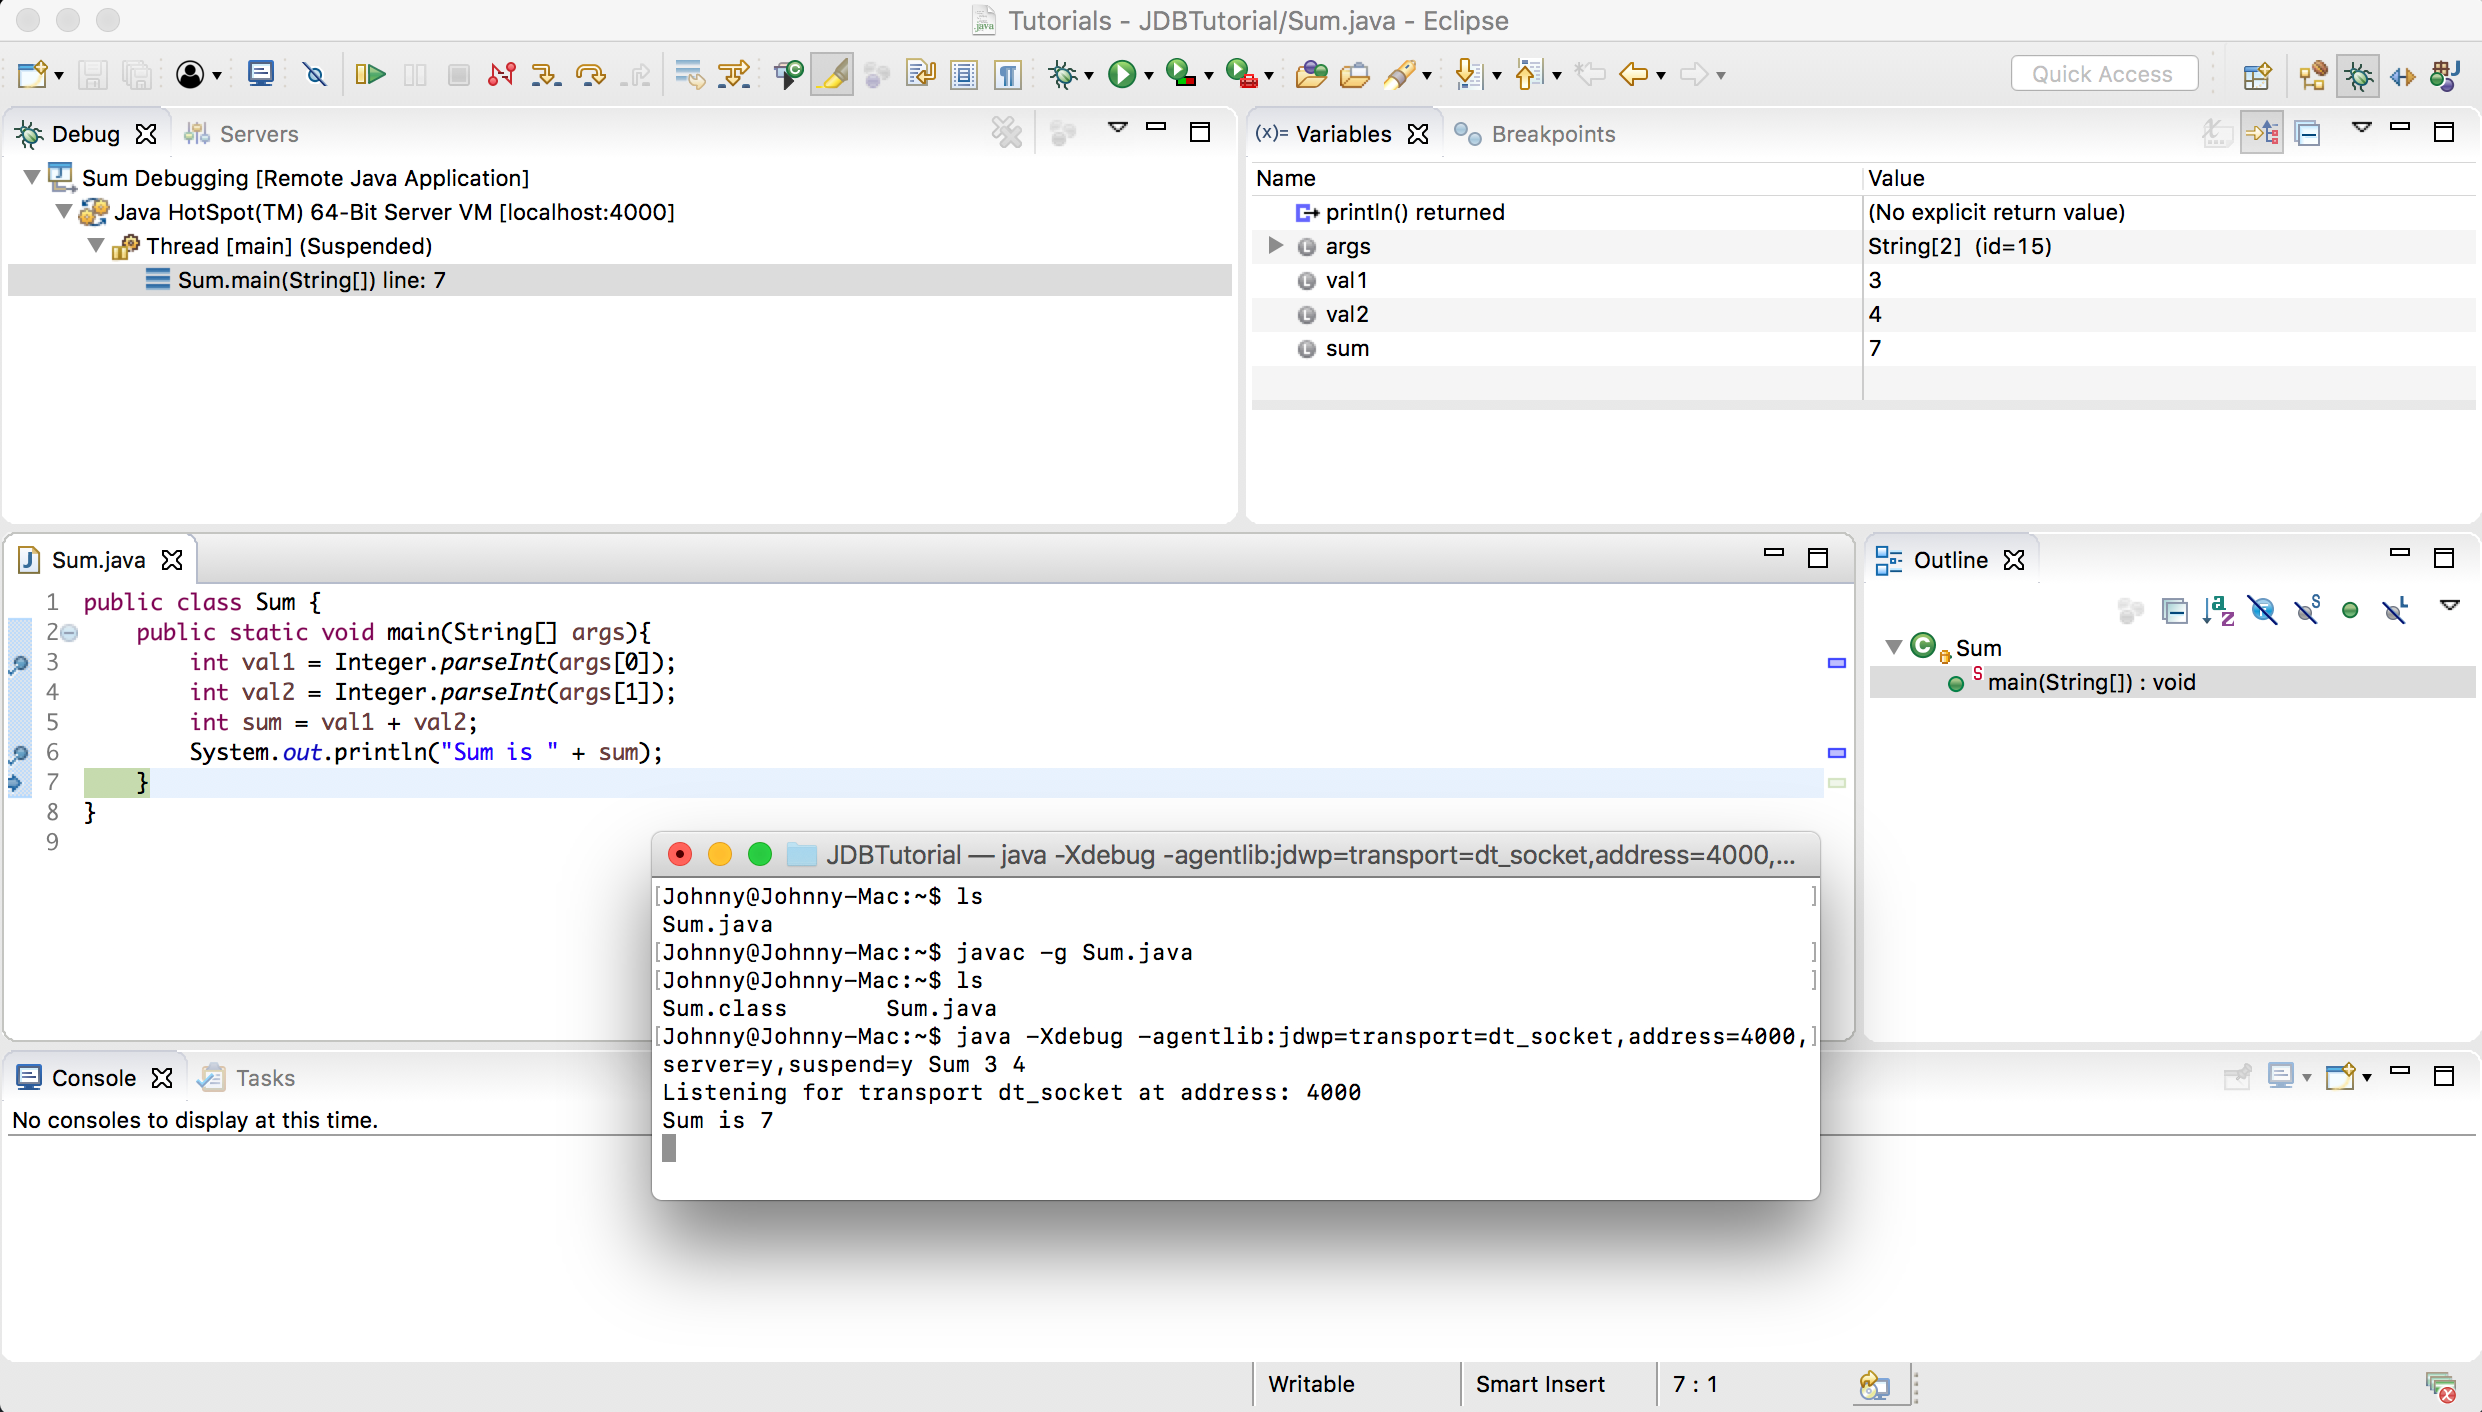Toggle Word Wrap in editor toolbar

point(920,74)
